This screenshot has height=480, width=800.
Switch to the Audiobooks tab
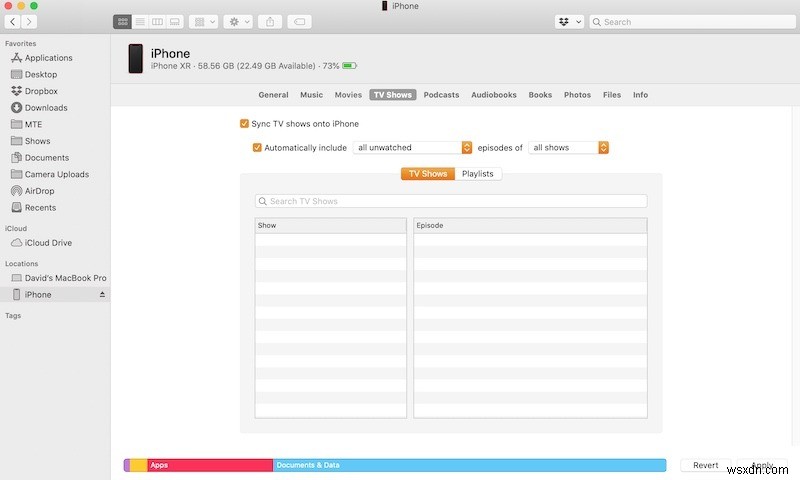(x=494, y=95)
